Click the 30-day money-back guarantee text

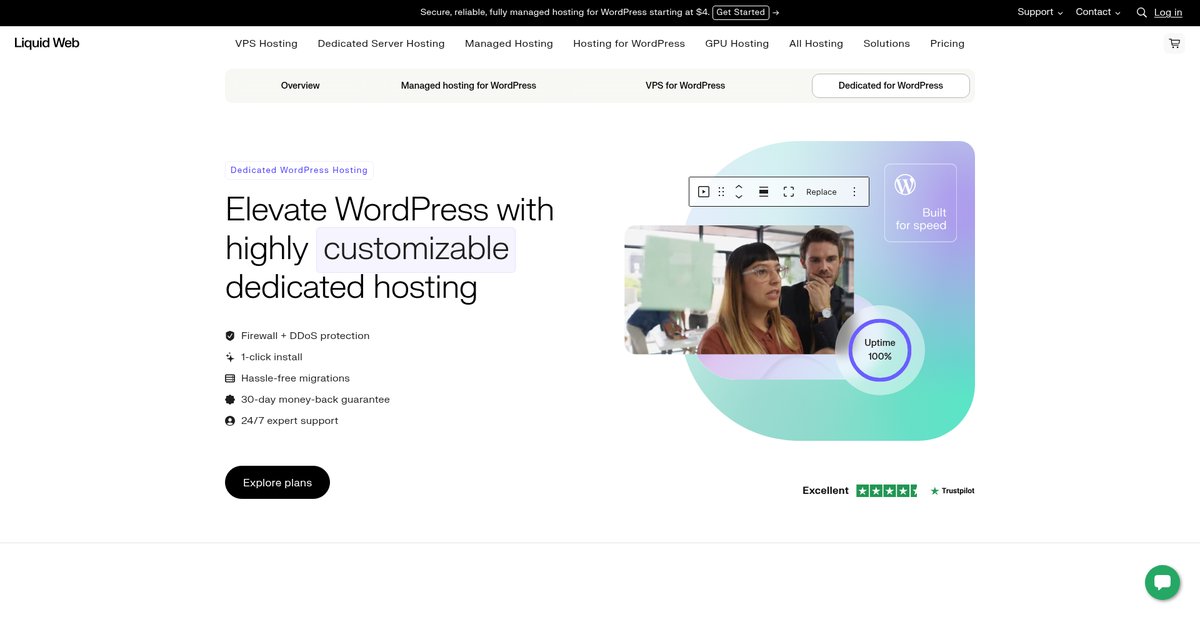[x=316, y=400]
